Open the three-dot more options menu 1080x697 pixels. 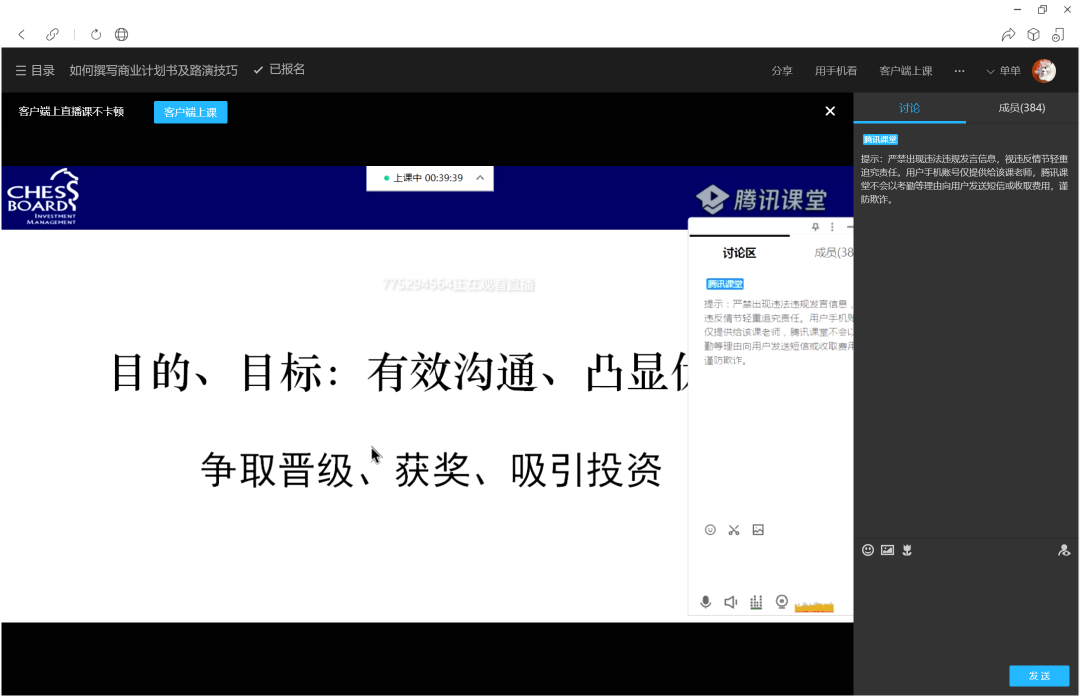[x=959, y=71]
